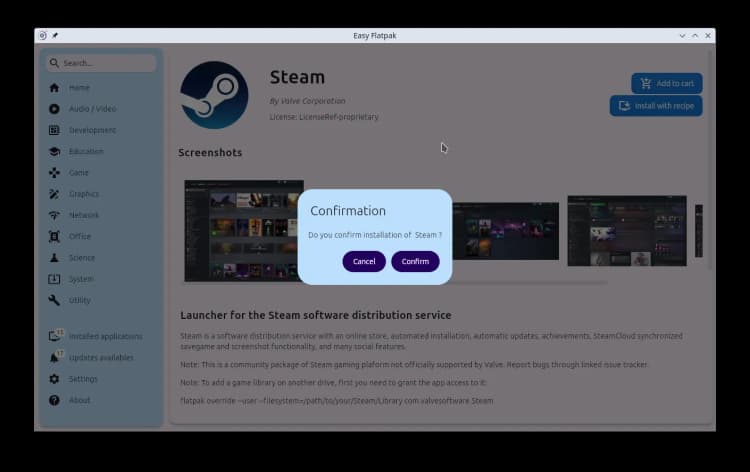This screenshot has width=750, height=472.
Task: Click the Steam logo image
Action: [x=214, y=95]
